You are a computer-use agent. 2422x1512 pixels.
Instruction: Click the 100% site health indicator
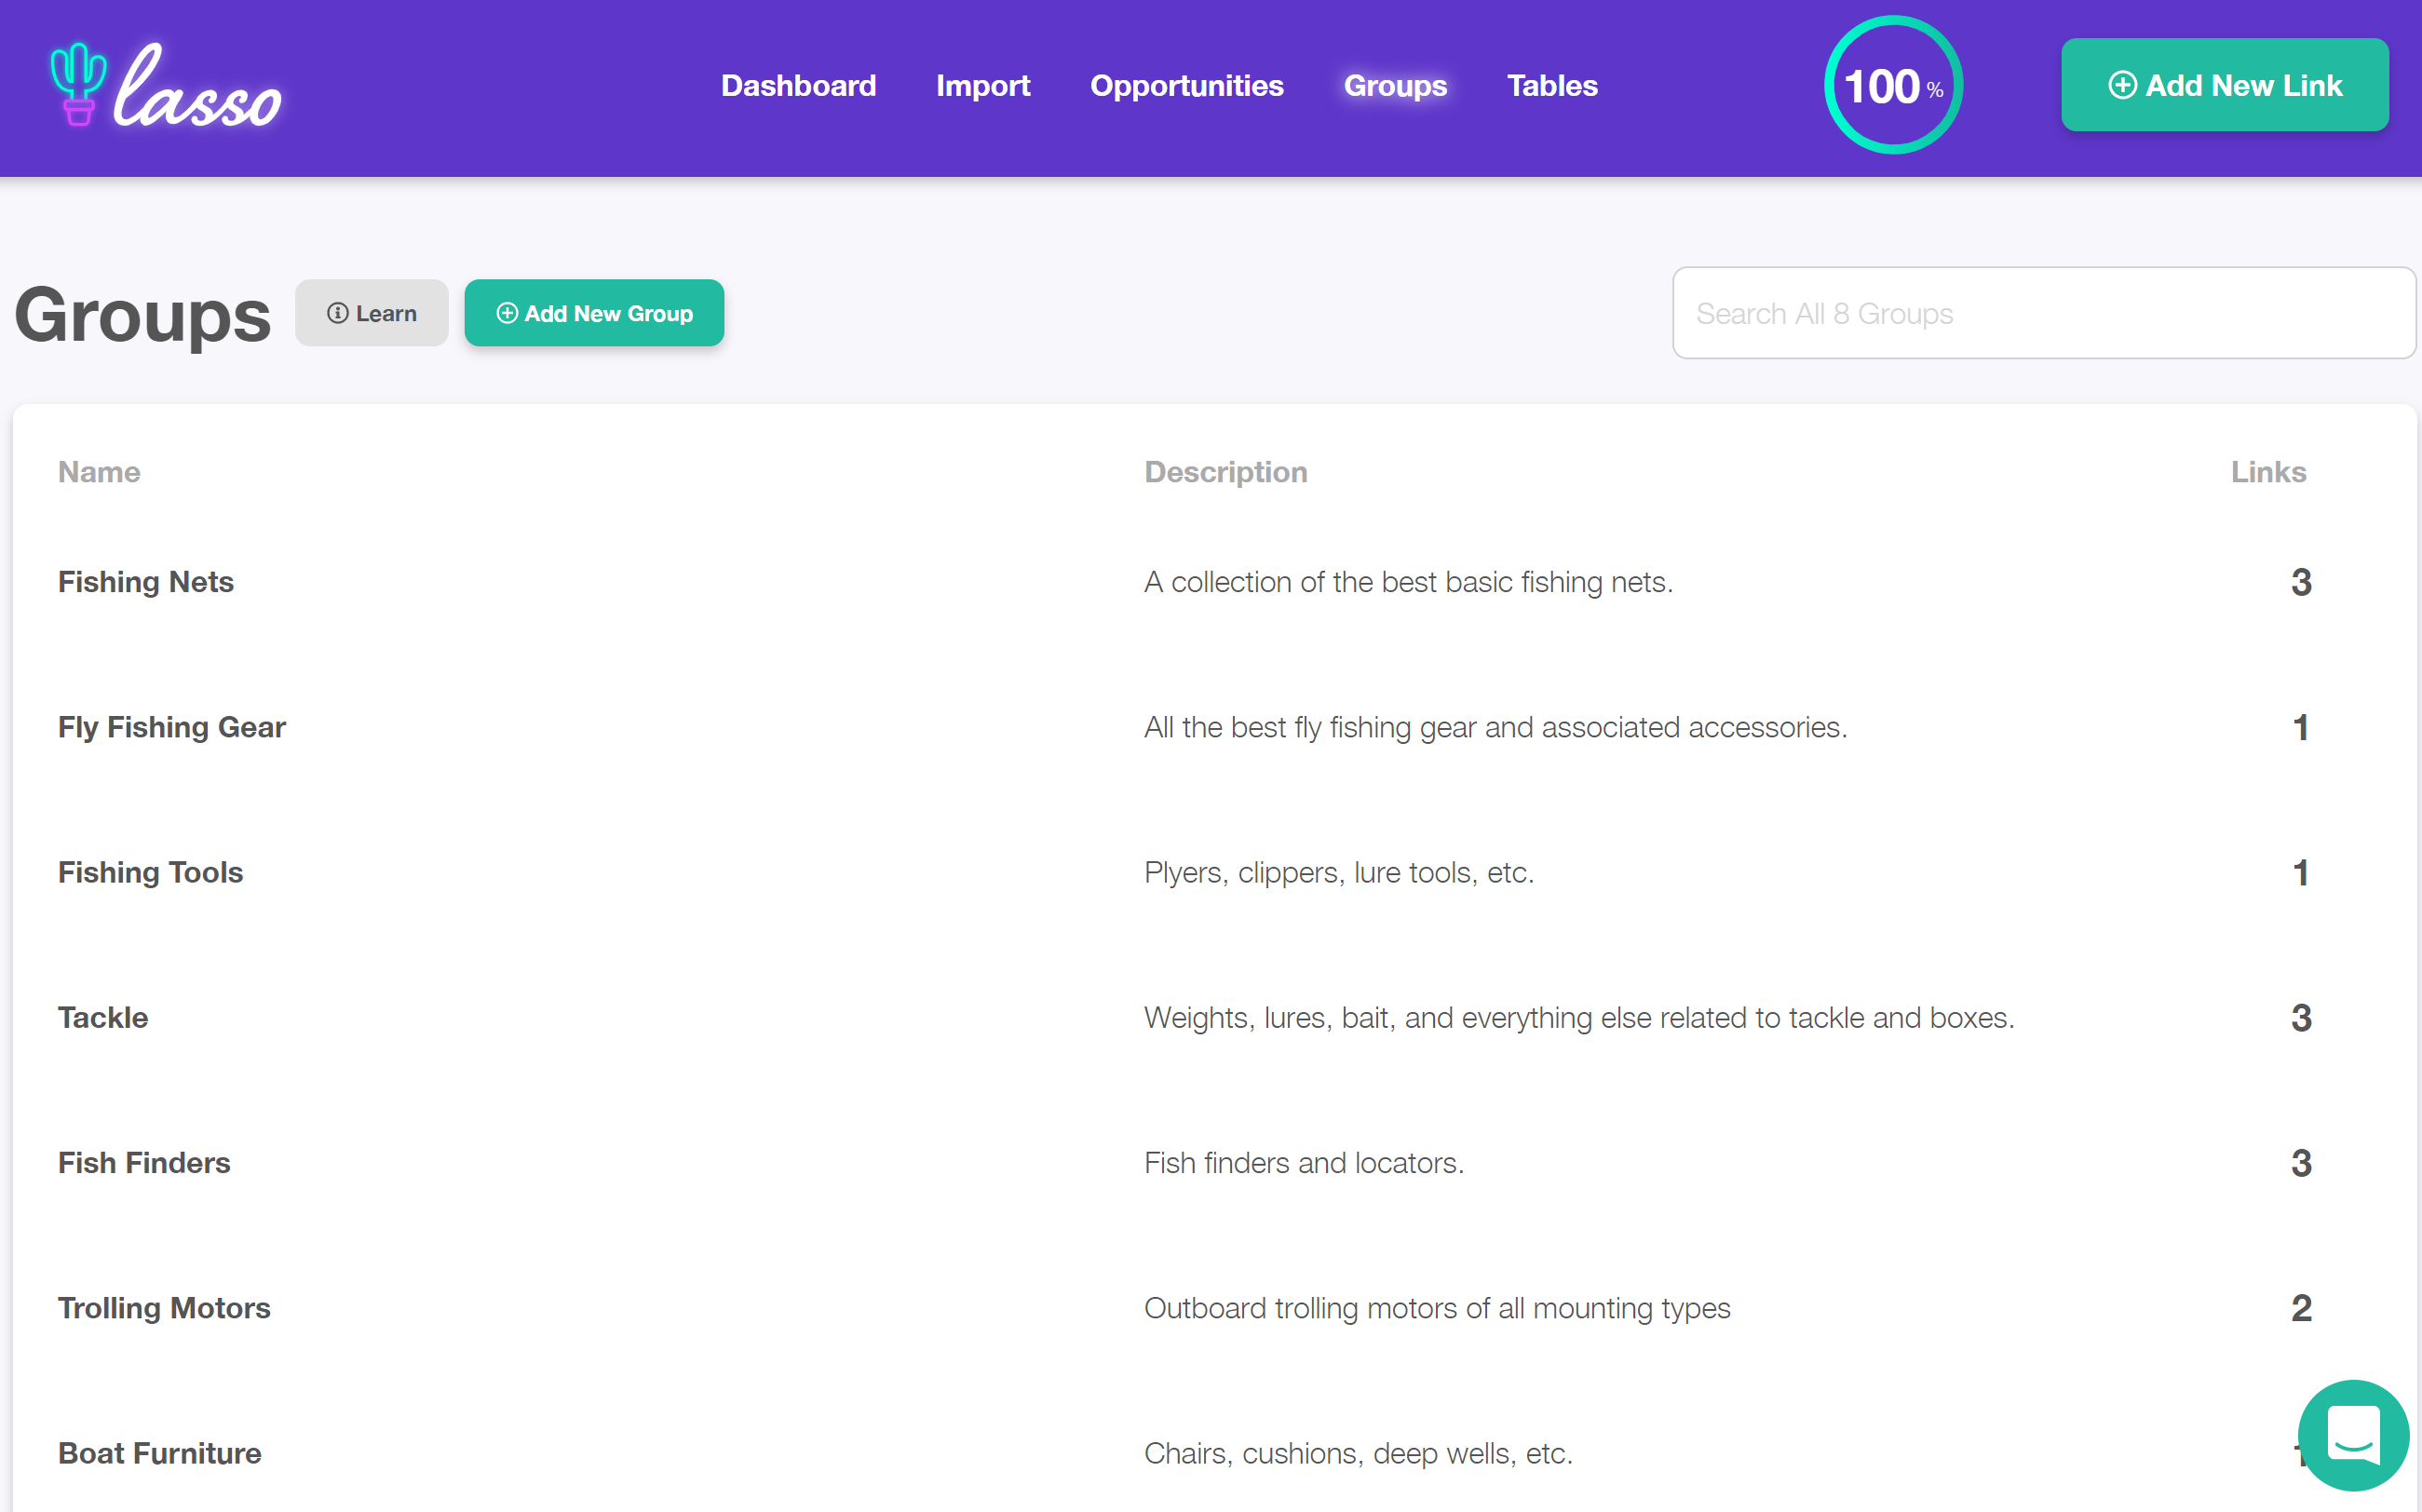tap(1892, 85)
